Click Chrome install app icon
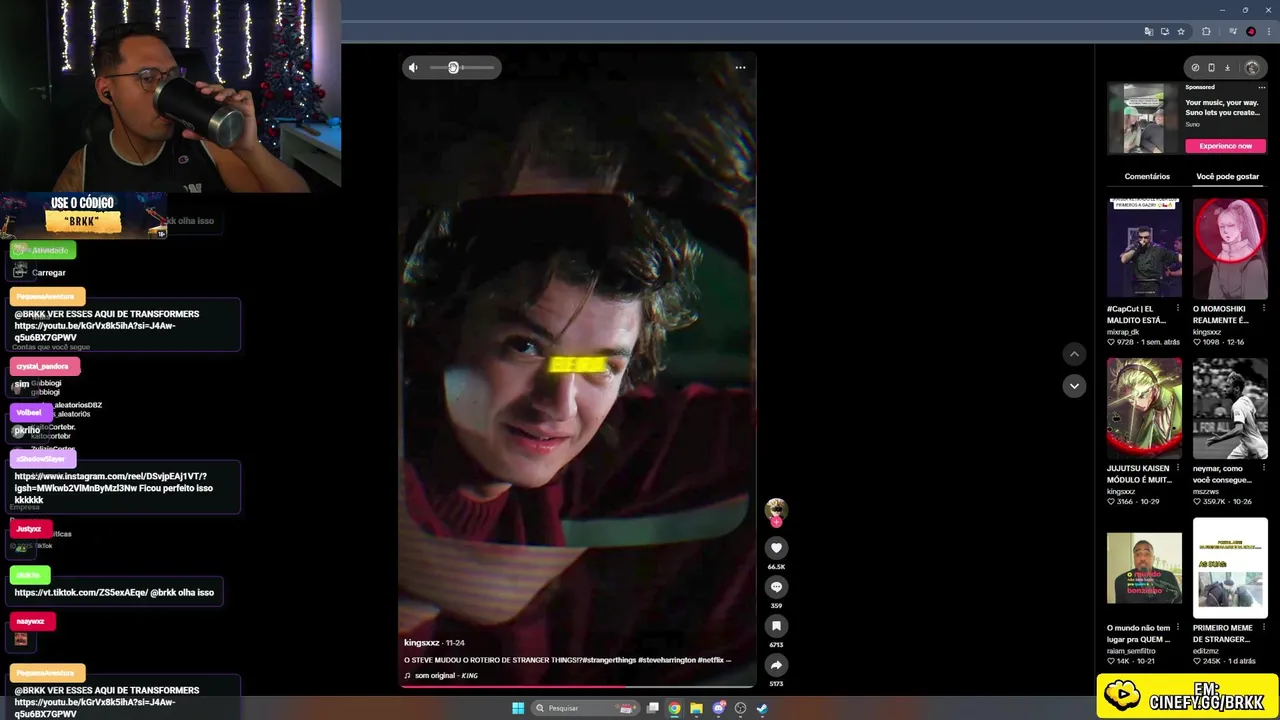This screenshot has height=720, width=1280. point(1165,32)
